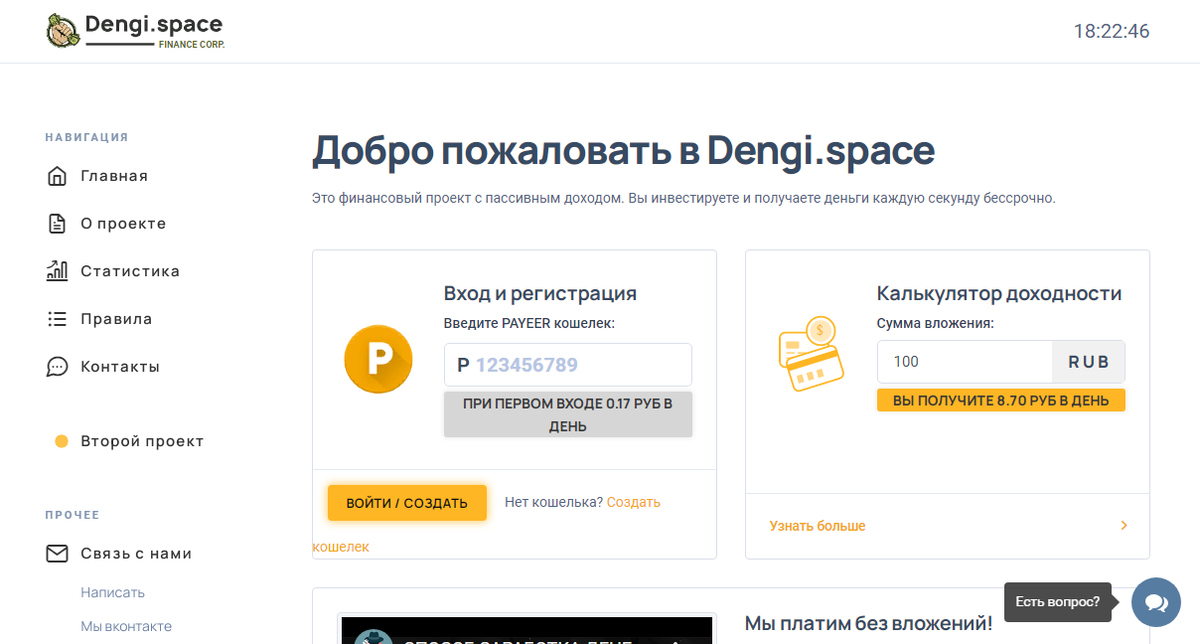Click the orange PAYEER coin icon
The width and height of the screenshot is (1200, 644).
378,359
